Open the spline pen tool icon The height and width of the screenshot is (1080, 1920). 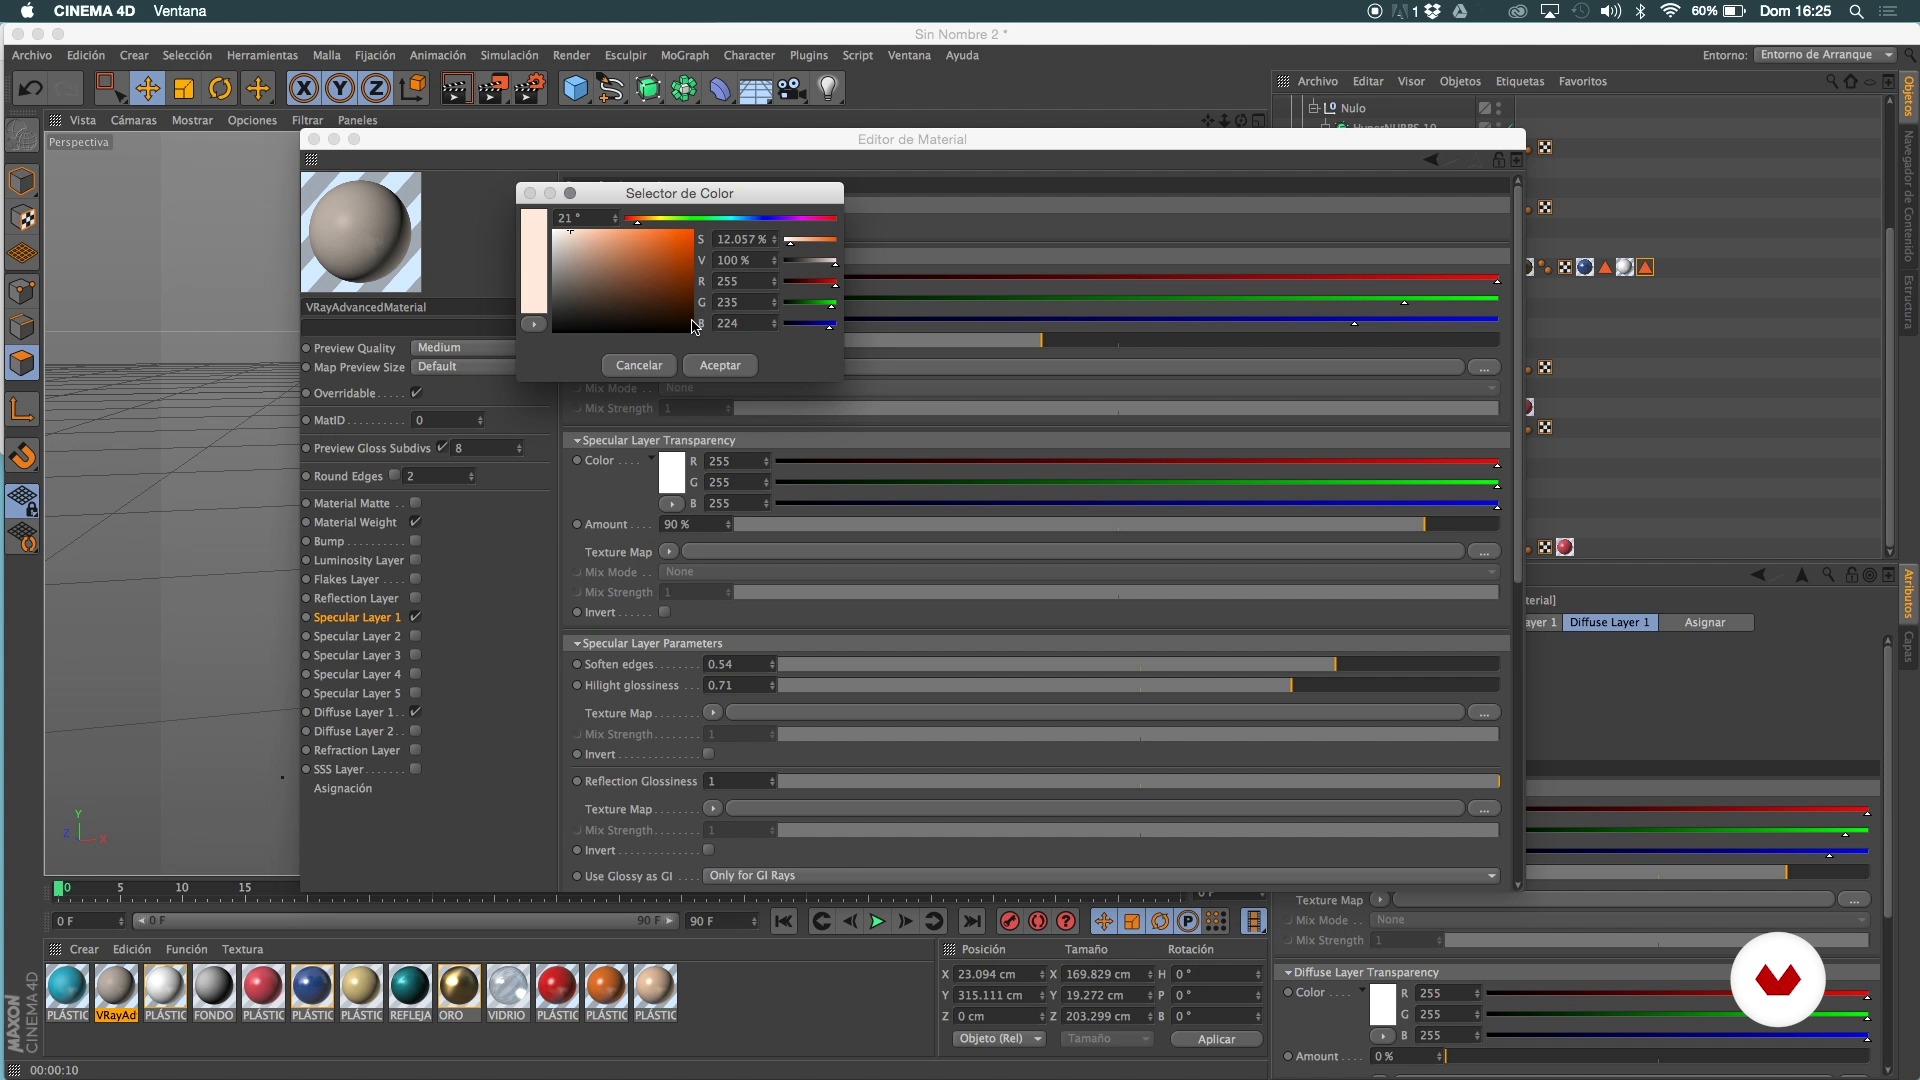point(611,88)
